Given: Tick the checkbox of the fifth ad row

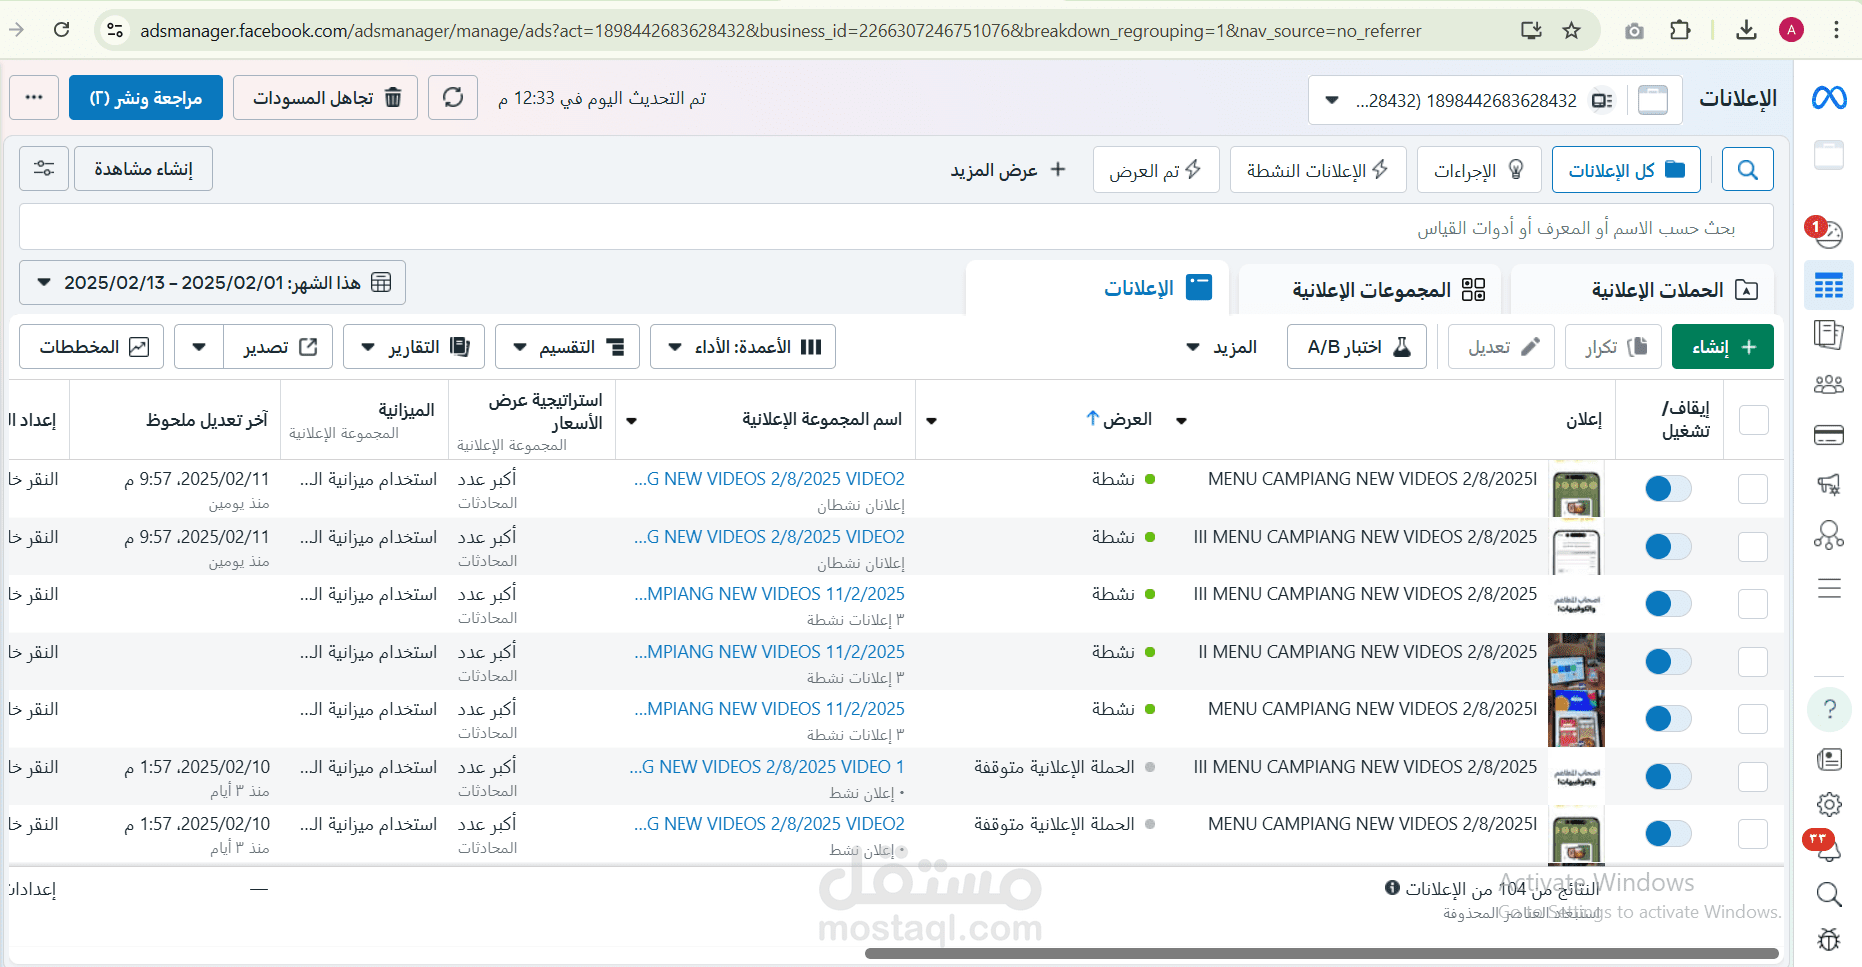Looking at the screenshot, I should pos(1753,719).
